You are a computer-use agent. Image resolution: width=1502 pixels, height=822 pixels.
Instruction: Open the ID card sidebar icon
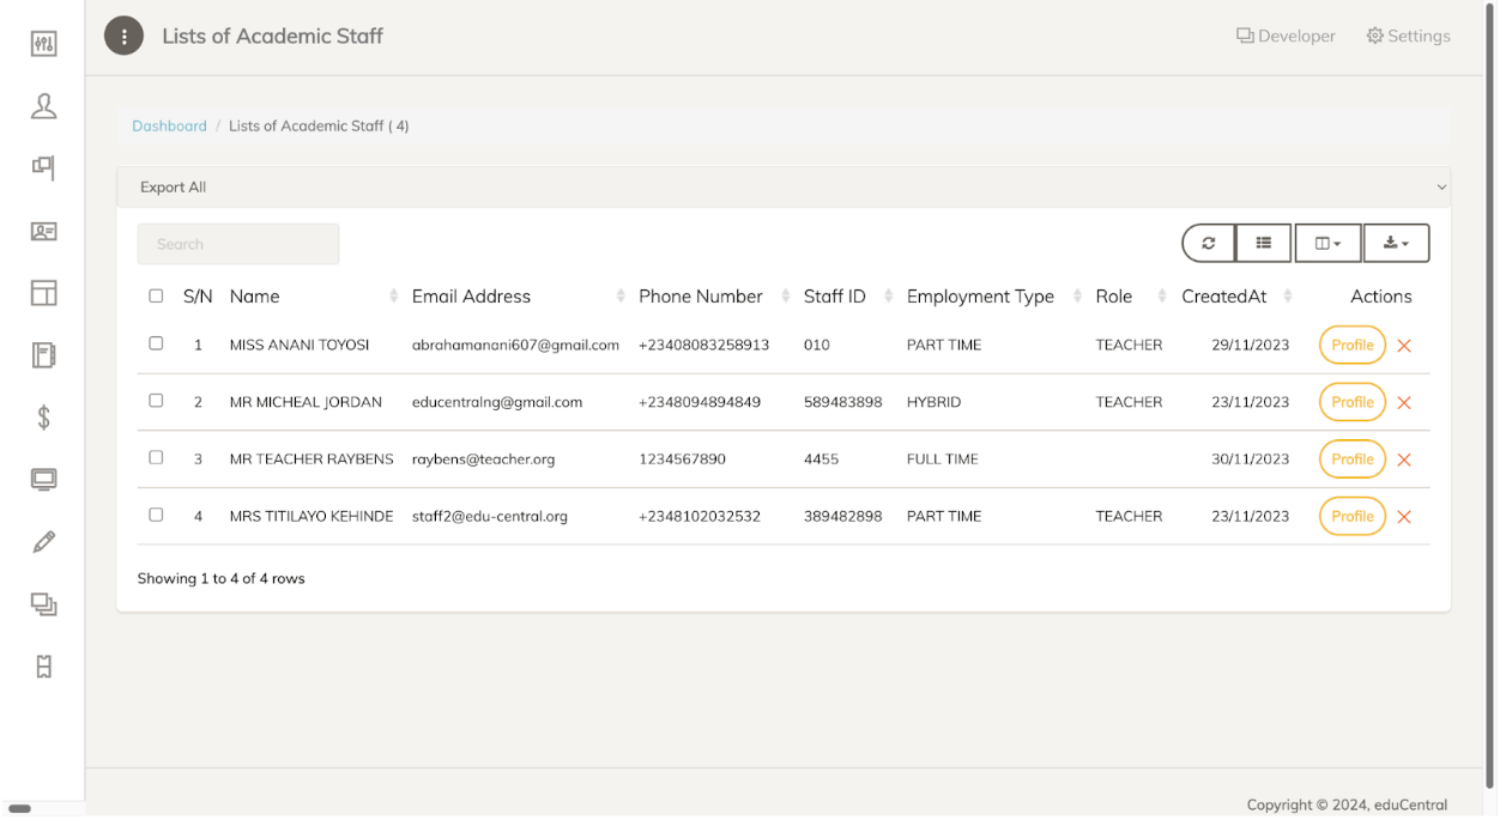(44, 231)
